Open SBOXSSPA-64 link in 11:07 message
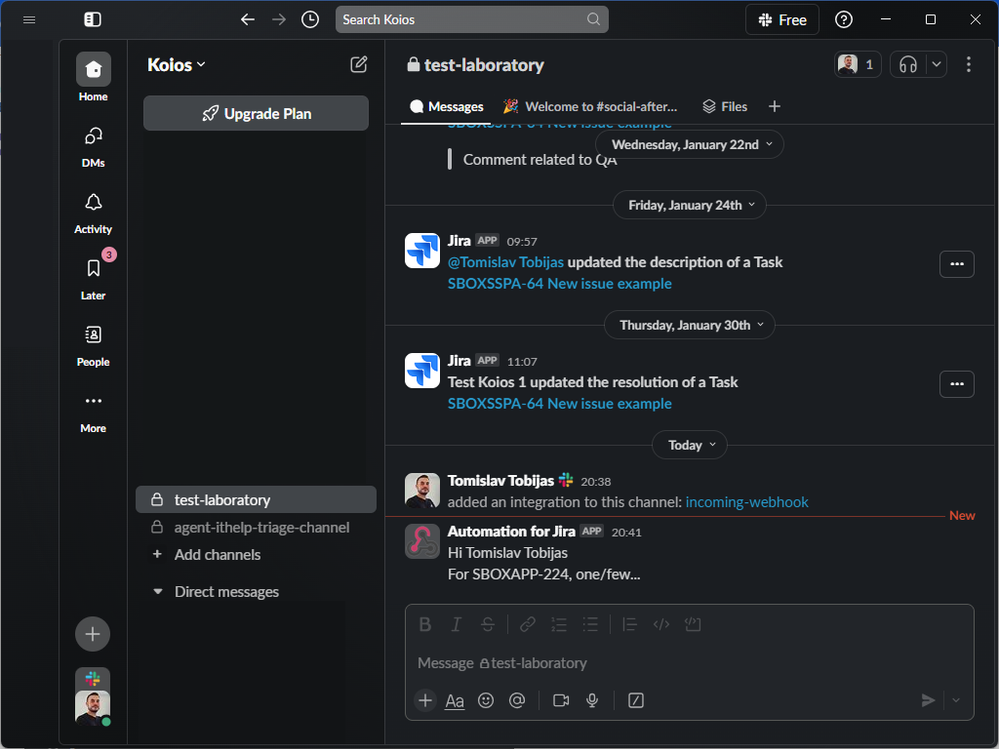Image resolution: width=999 pixels, height=749 pixels. (x=559, y=404)
